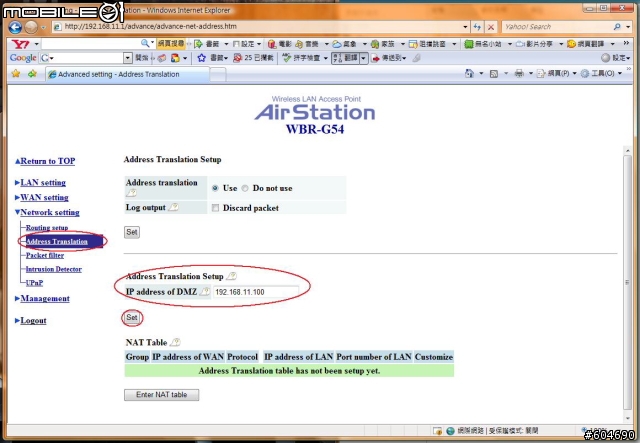Screen dimensions: 640x443
Task: Click the Yahoo toolbar weather icon
Action: coord(337,44)
